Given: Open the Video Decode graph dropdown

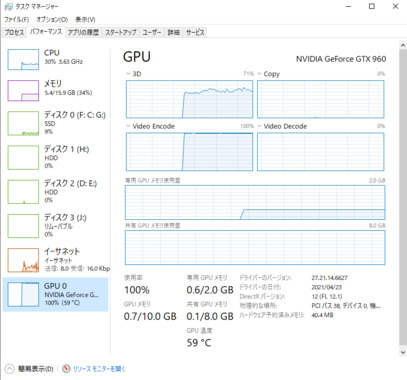Looking at the screenshot, I should click(x=259, y=126).
